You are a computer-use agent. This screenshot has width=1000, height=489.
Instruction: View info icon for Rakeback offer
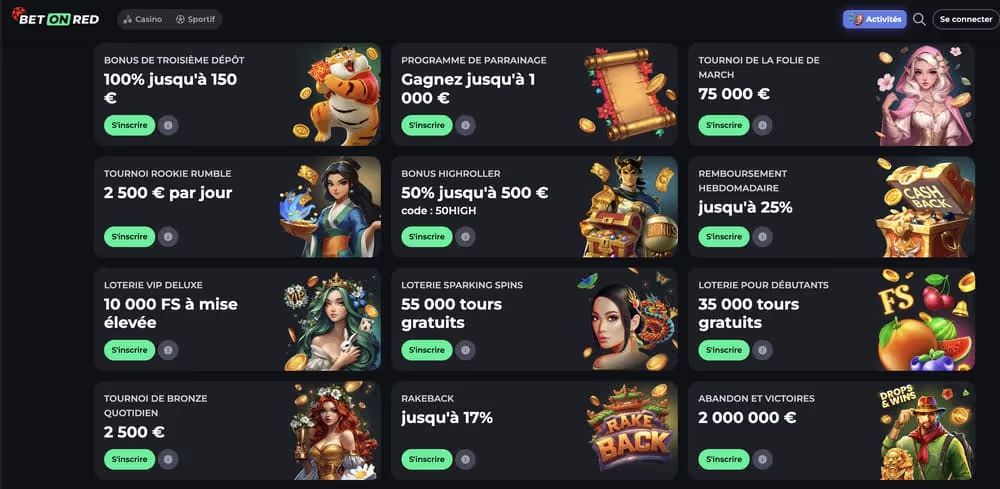[x=466, y=459]
